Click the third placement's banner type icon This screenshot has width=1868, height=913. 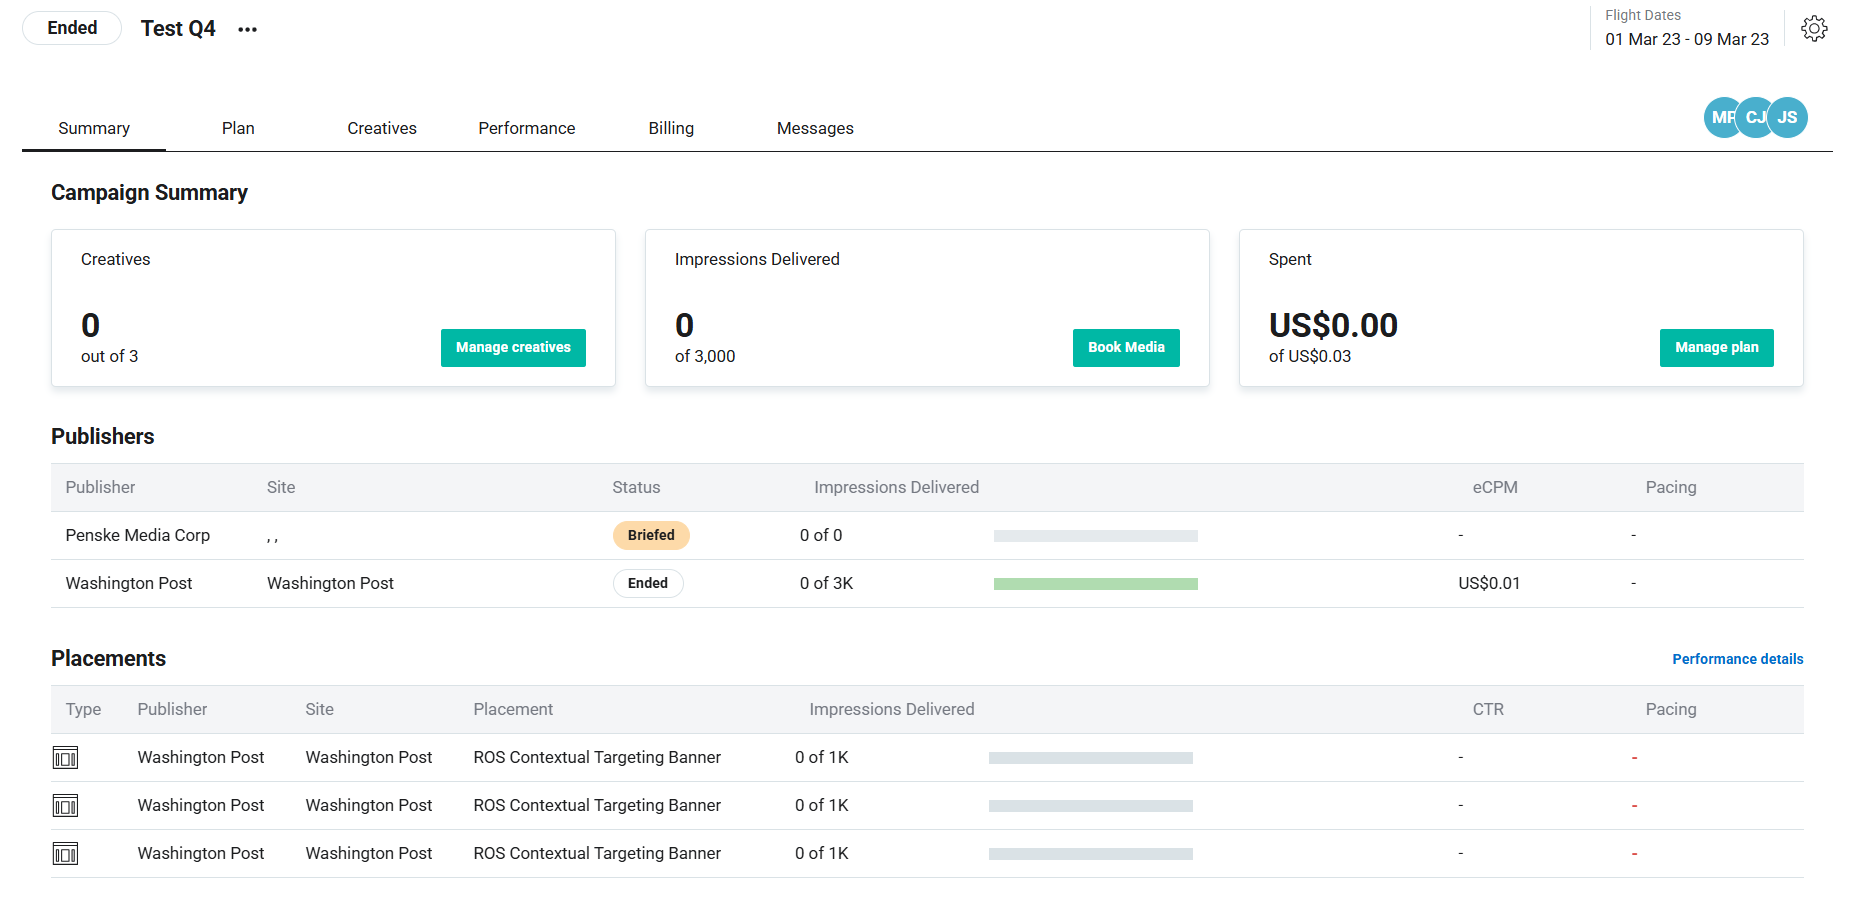coord(65,854)
